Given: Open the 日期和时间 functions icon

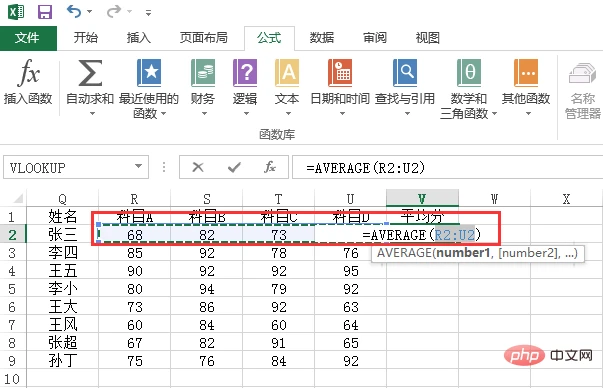Looking at the screenshot, I should click(340, 73).
